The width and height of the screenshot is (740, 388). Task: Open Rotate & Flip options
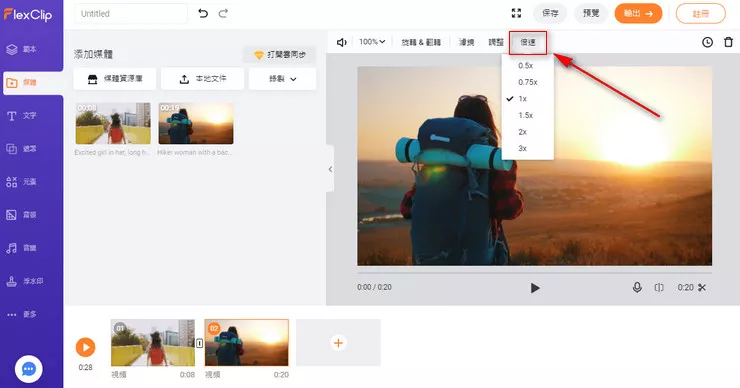click(x=421, y=42)
